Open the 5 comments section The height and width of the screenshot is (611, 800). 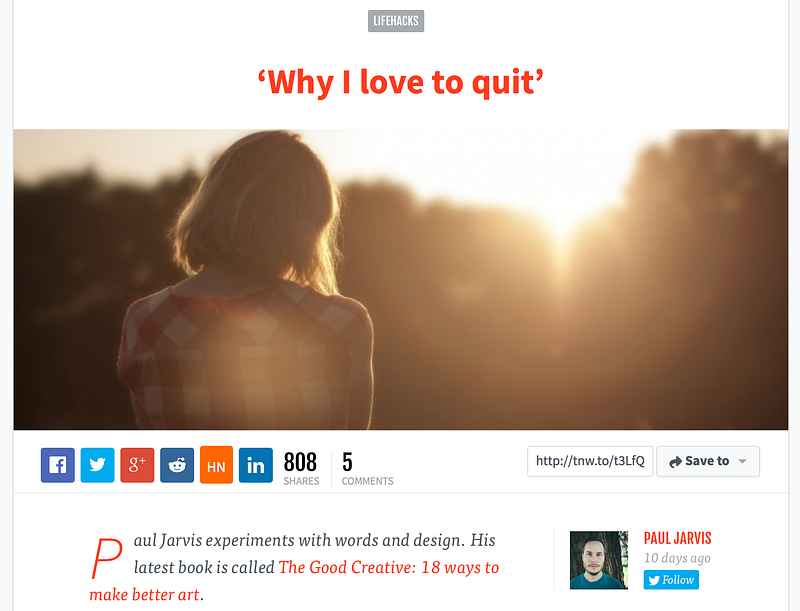(x=367, y=468)
